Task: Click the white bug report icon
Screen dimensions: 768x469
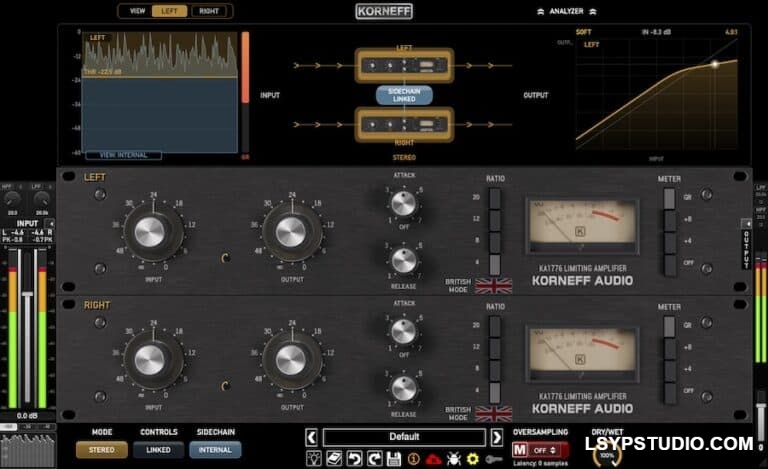Action: click(454, 459)
